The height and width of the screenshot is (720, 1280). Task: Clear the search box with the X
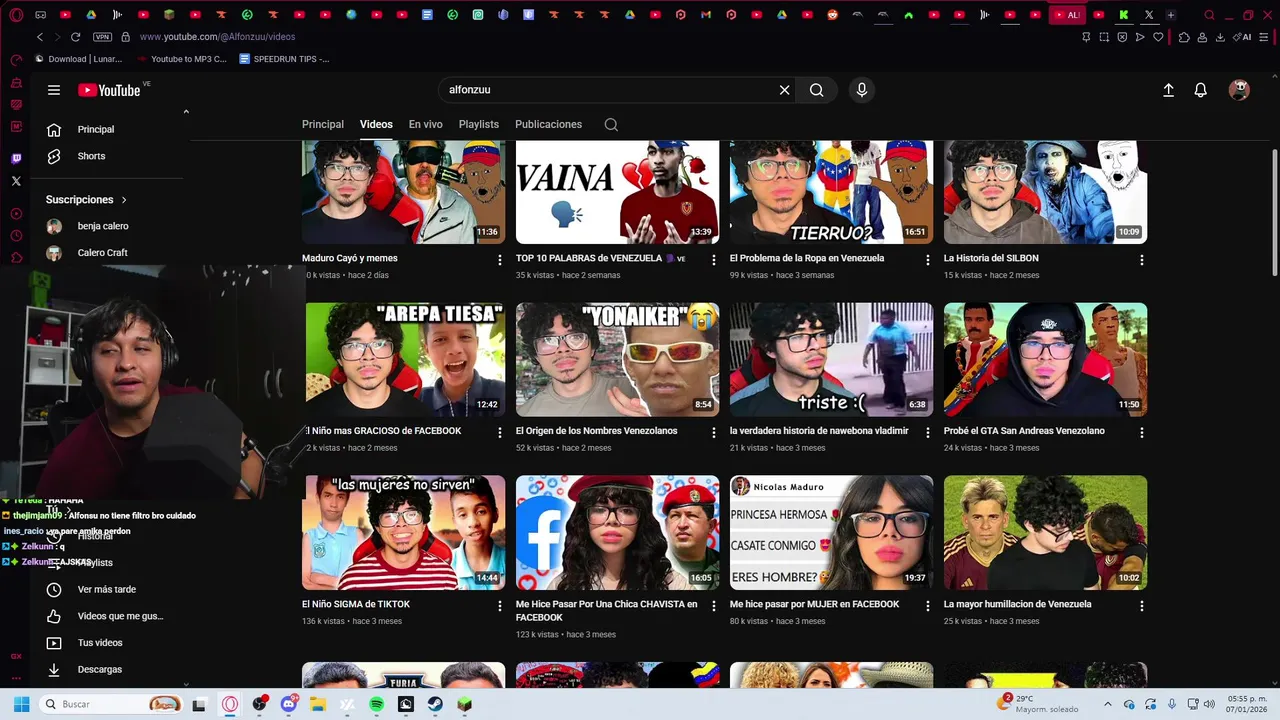point(784,90)
